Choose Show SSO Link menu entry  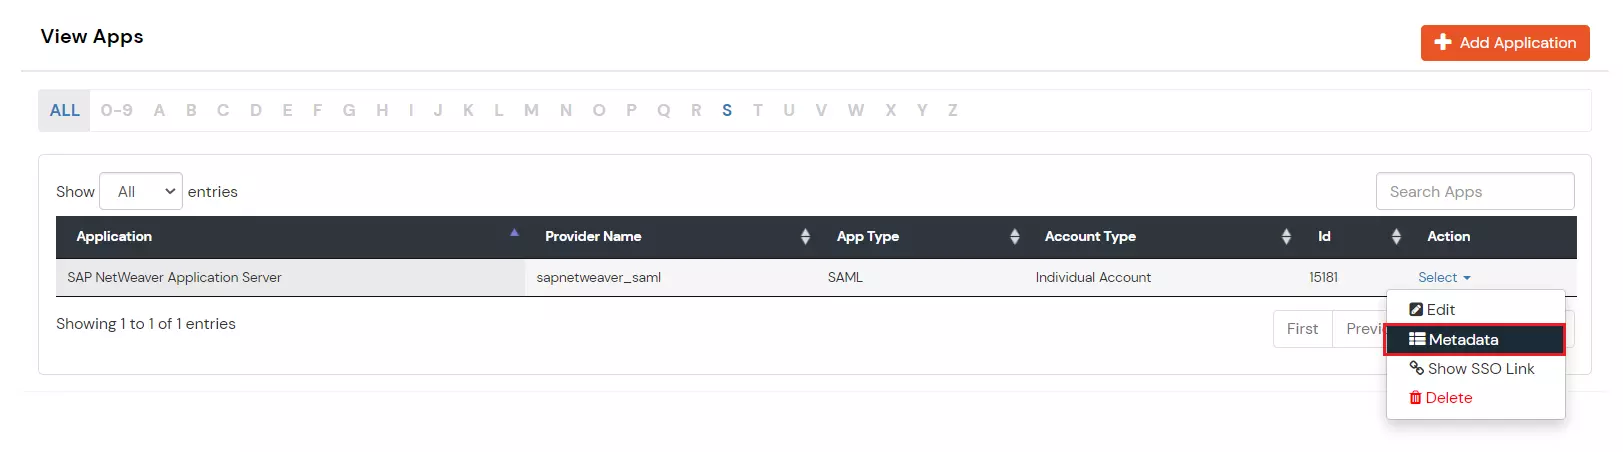pyautogui.click(x=1475, y=369)
